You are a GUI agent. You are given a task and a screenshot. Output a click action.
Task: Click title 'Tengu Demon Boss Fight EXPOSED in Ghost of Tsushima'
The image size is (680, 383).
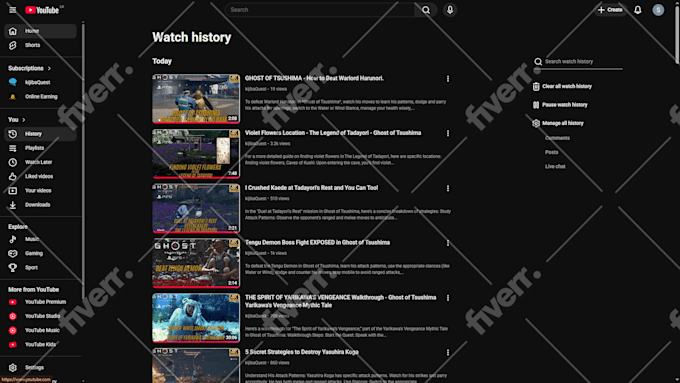(317, 243)
